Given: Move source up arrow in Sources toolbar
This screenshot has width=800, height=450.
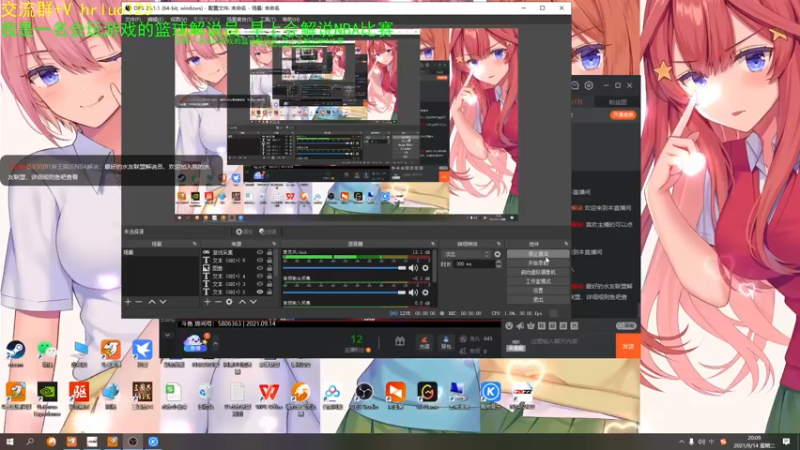Looking at the screenshot, I should point(242,302).
